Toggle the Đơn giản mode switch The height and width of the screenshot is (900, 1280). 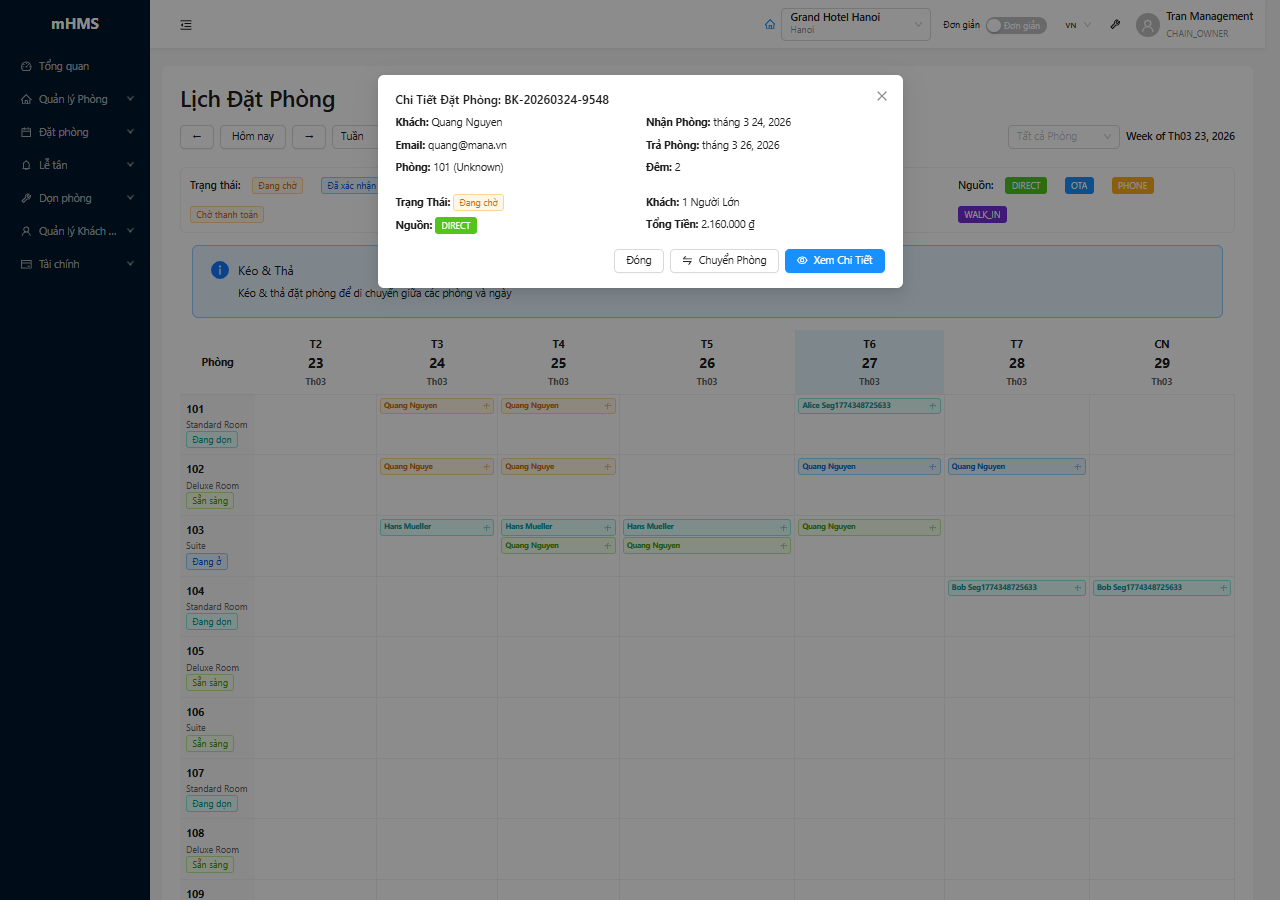[x=1015, y=25]
